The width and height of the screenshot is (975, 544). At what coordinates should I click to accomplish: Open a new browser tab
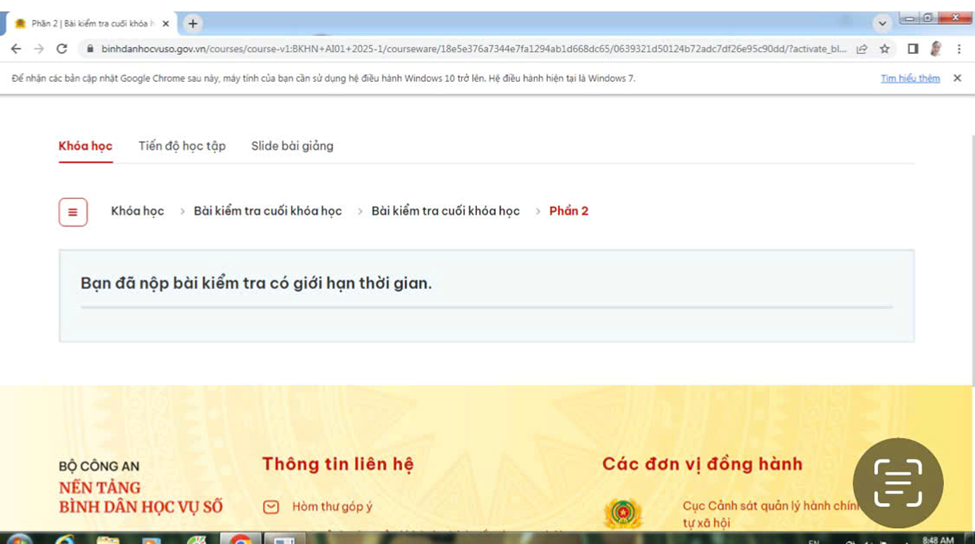193,23
